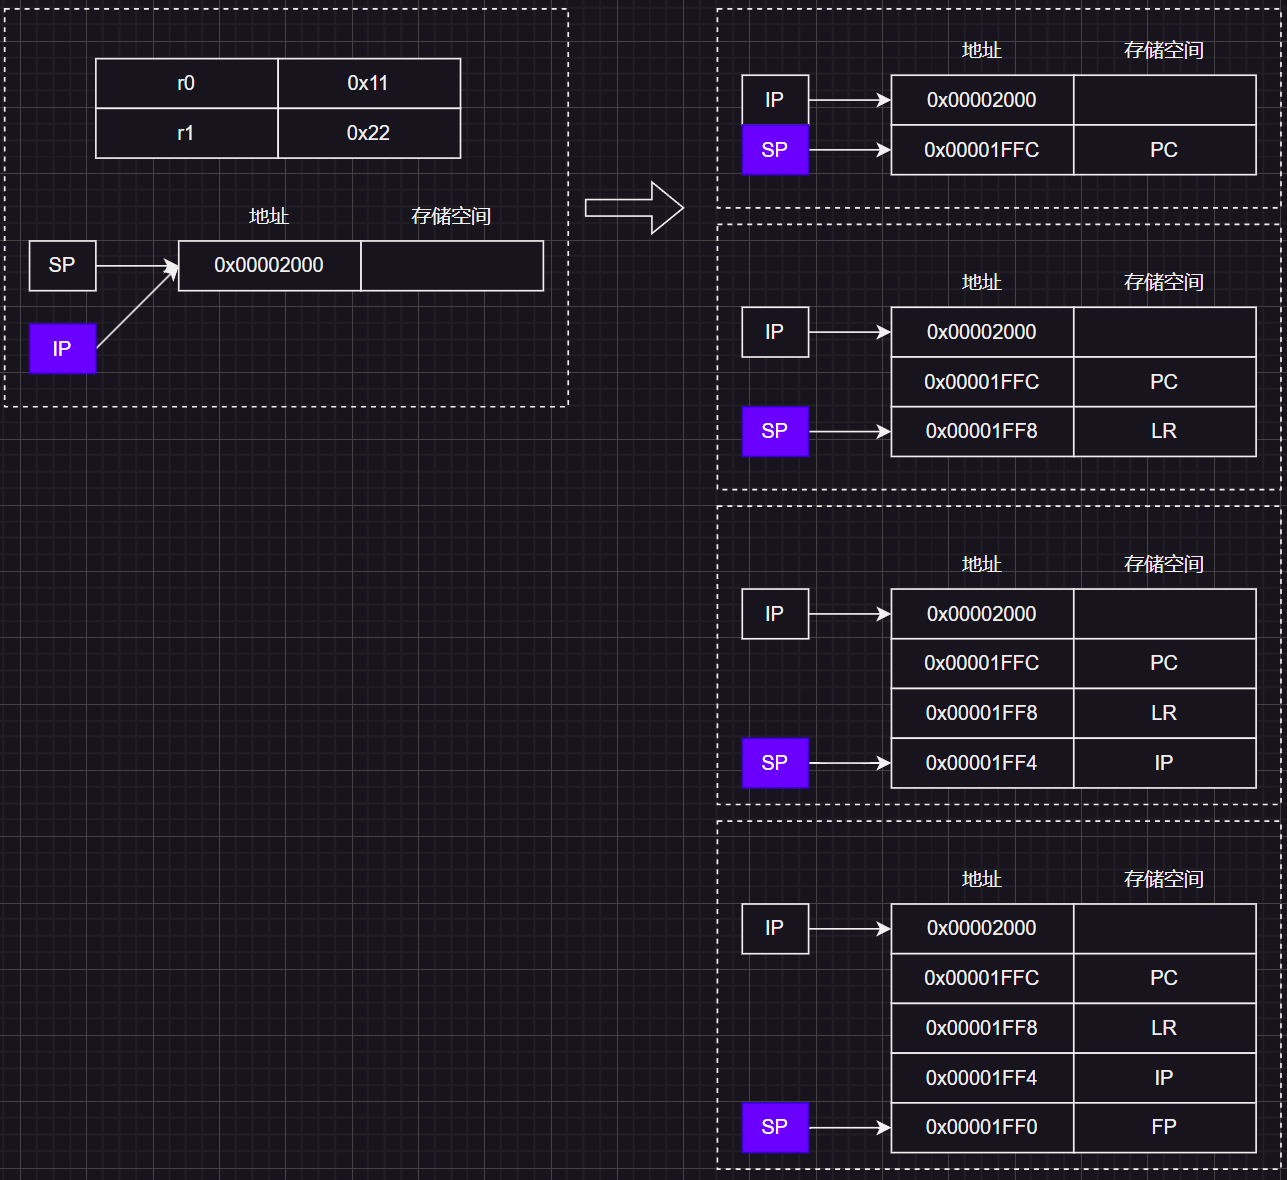Select the 存储空间 label beside the register table diagram
This screenshot has height=1180, width=1287.
[451, 216]
